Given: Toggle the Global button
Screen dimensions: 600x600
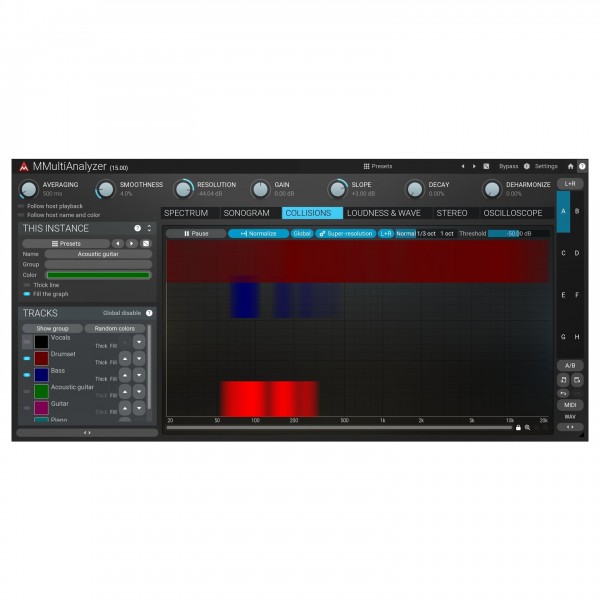Looking at the screenshot, I should click(x=302, y=233).
